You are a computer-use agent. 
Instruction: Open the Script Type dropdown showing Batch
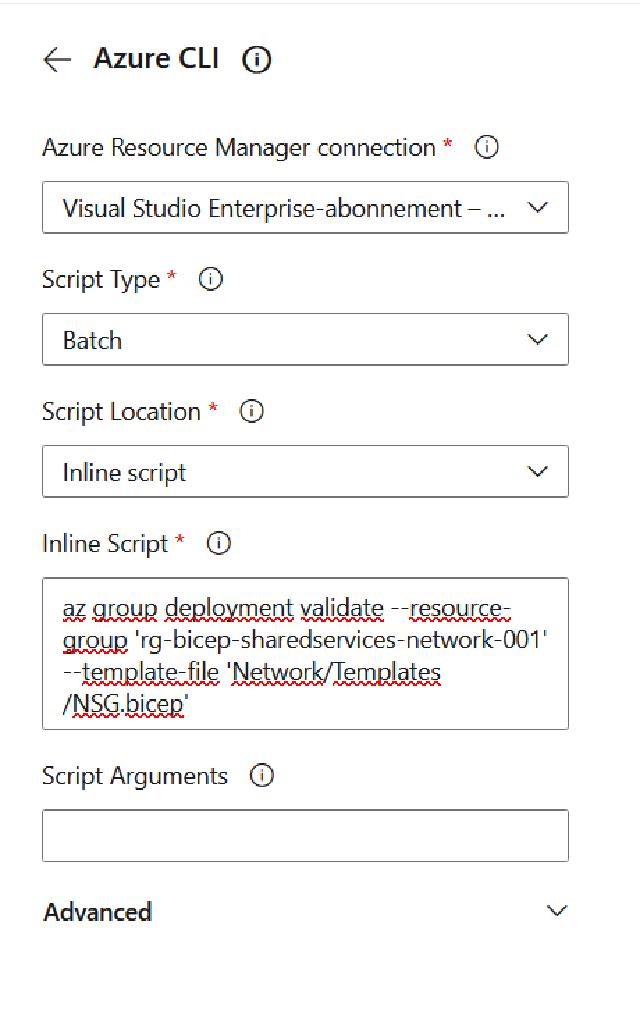285,340
